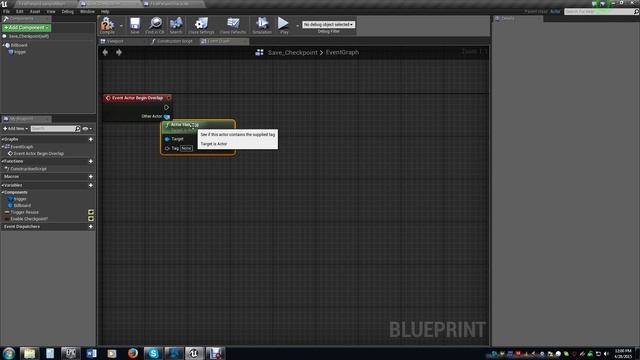Open Windows Start menu

9,353
